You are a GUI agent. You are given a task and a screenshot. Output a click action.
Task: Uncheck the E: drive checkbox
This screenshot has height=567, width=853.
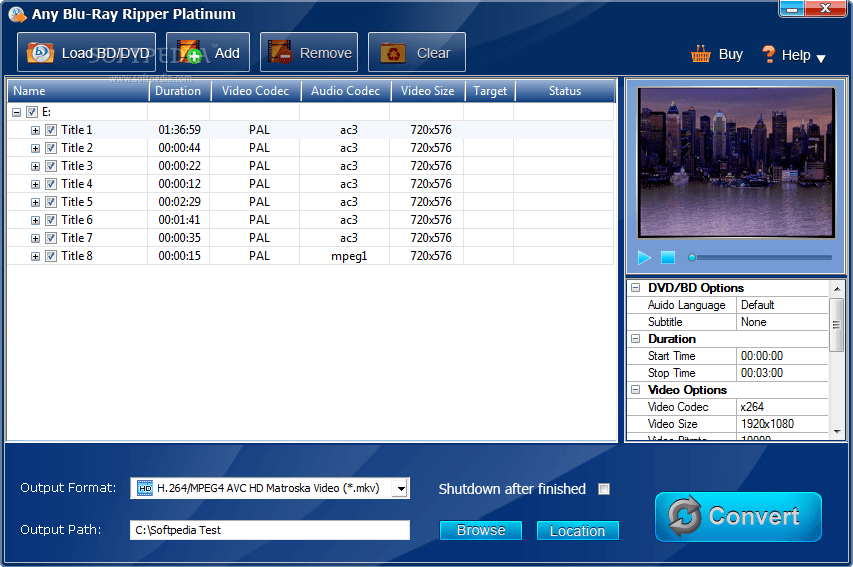click(32, 112)
